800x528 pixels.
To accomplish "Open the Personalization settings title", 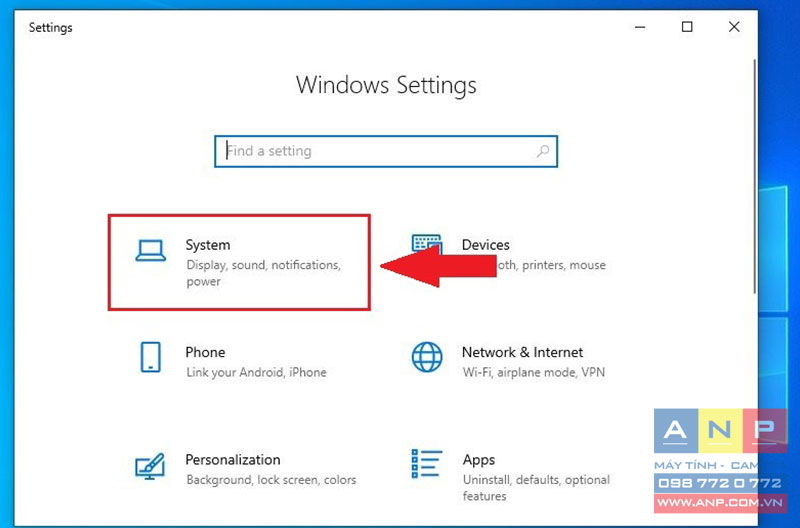I will coord(233,460).
